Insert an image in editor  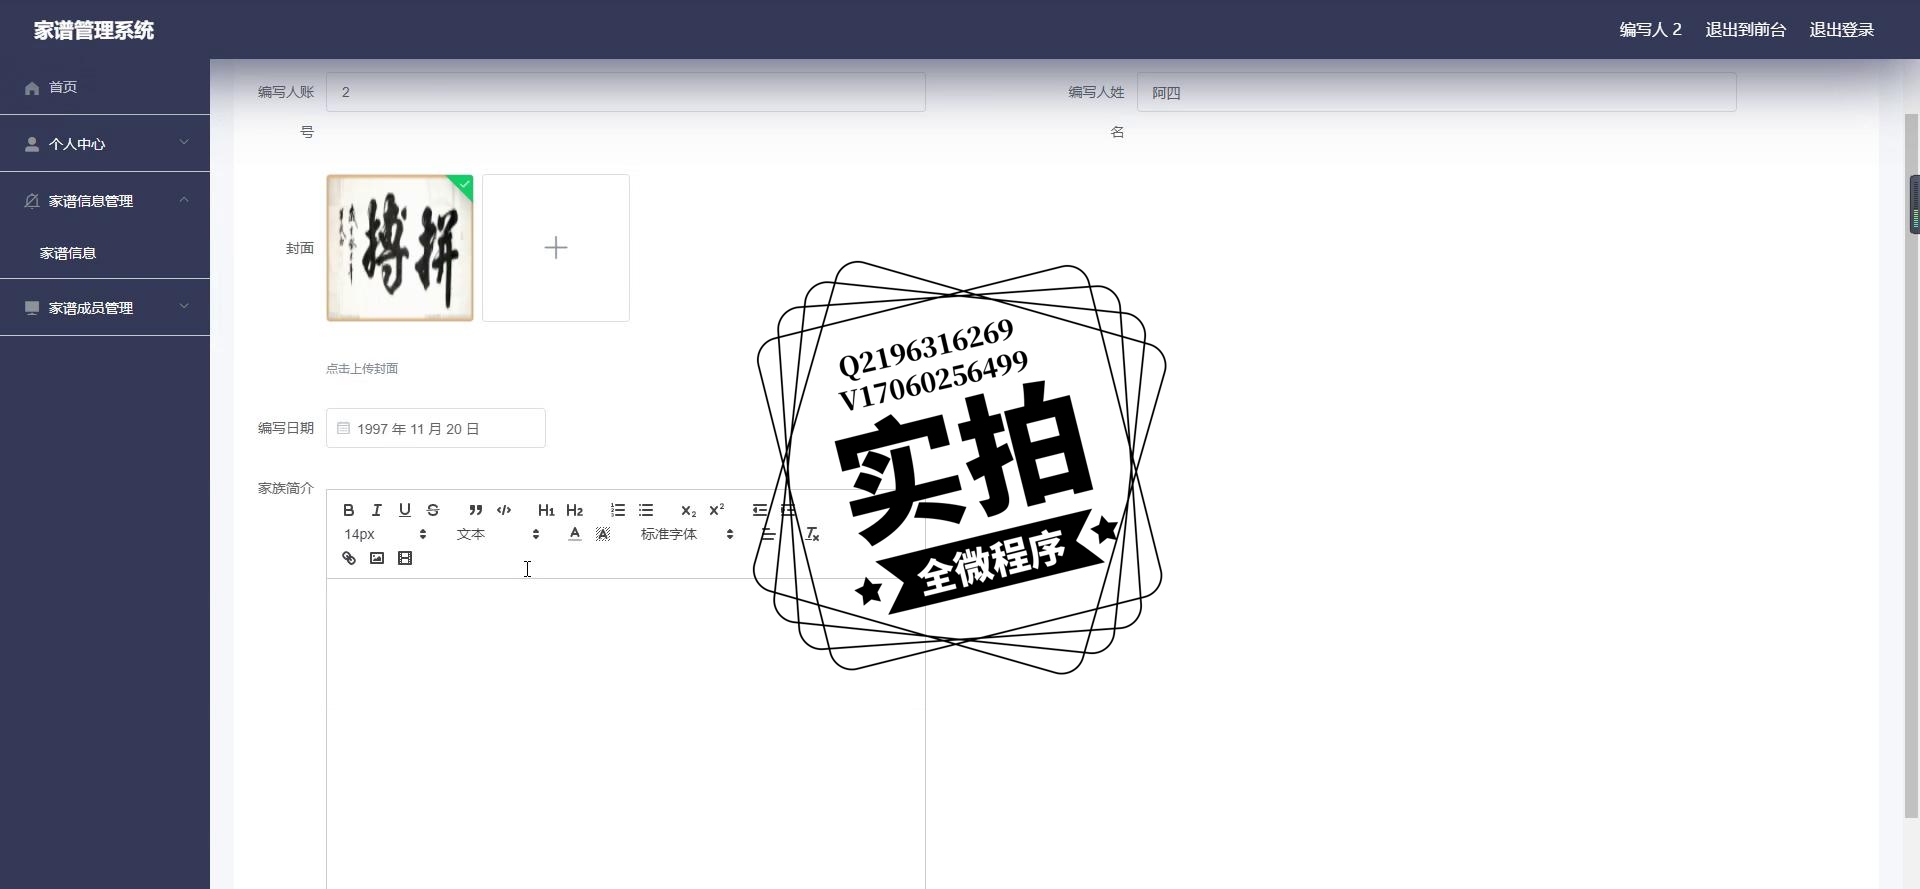pos(377,558)
